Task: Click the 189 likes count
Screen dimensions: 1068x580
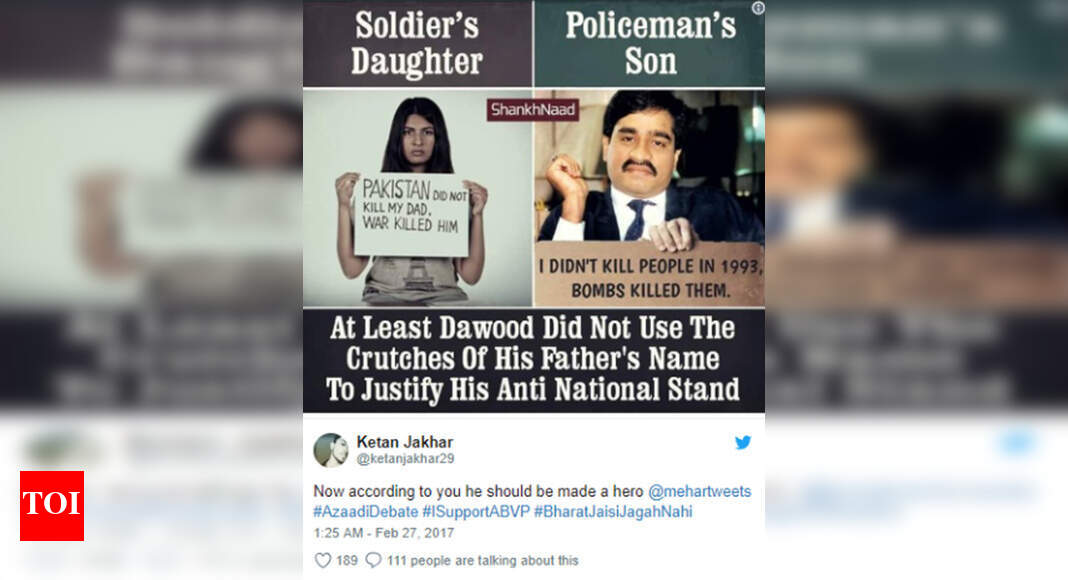Action: [347, 560]
